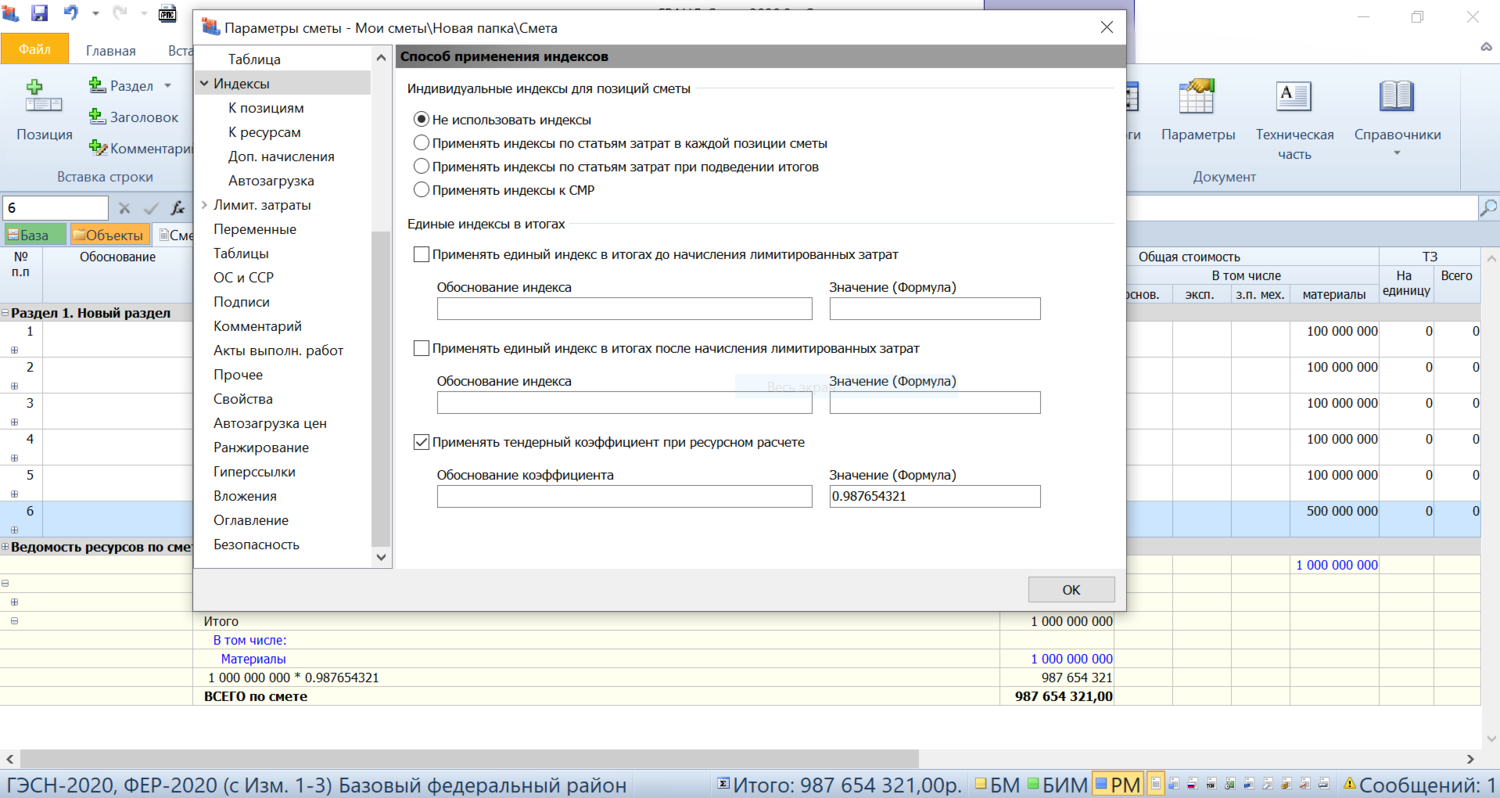Click the Итого sigma icon in status bar
The image size is (1500, 798).
click(x=724, y=785)
